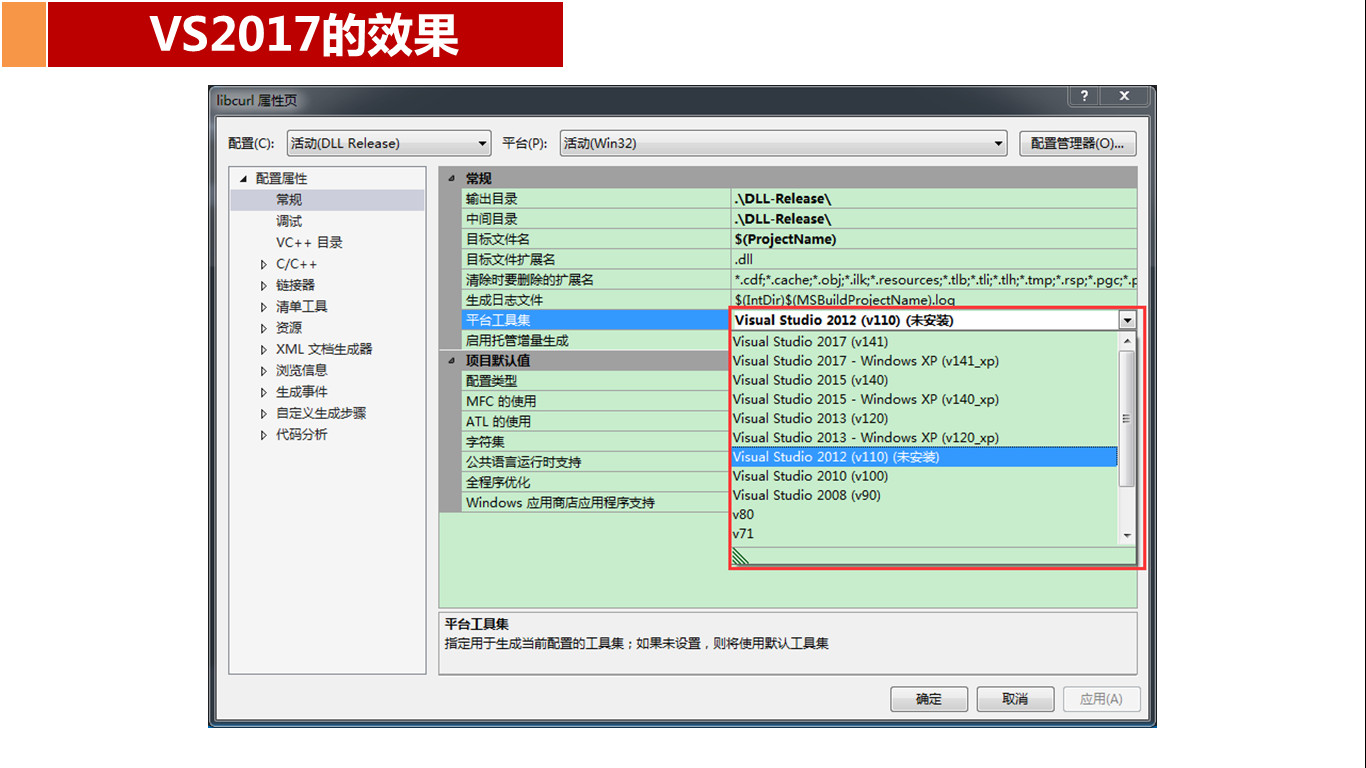
Task: Click the help question mark button in title bar
Action: (x=1084, y=96)
